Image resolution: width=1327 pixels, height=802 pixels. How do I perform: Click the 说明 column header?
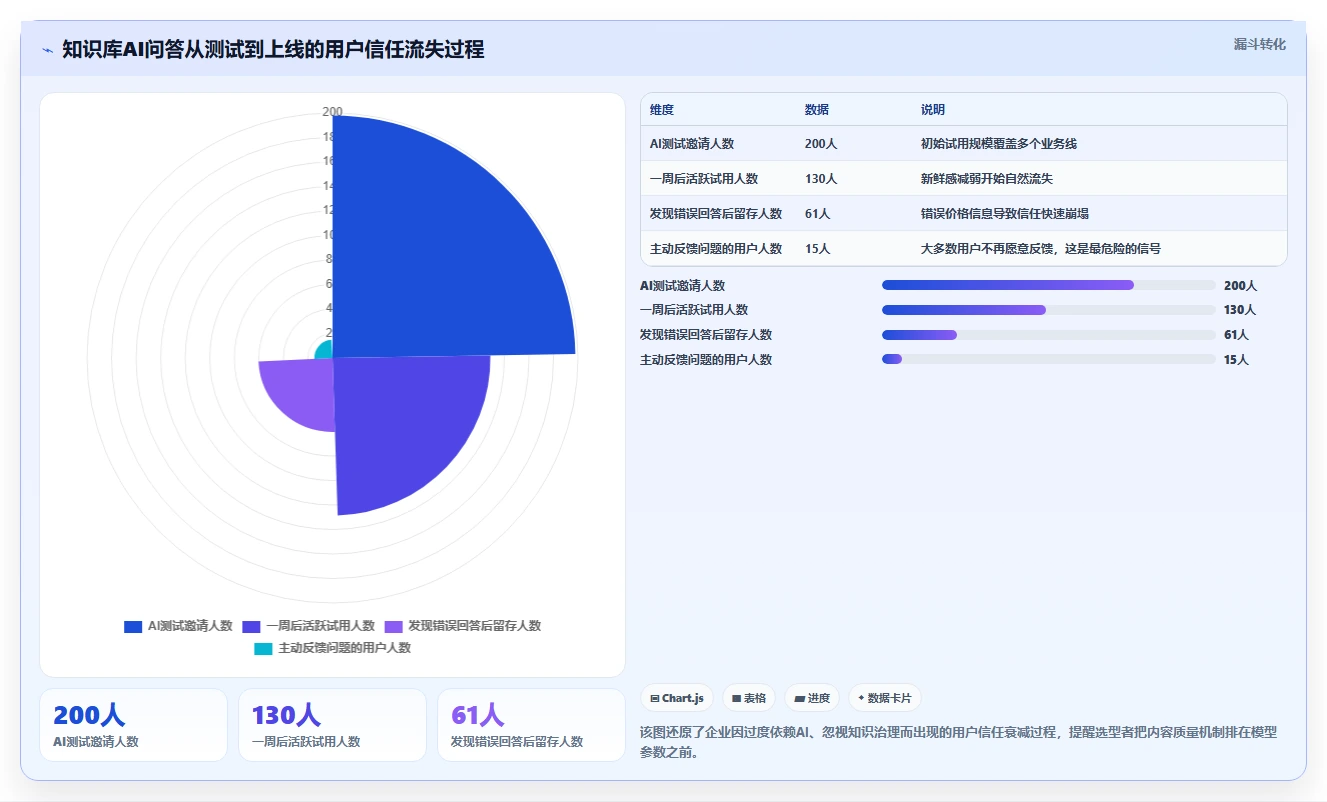[933, 110]
